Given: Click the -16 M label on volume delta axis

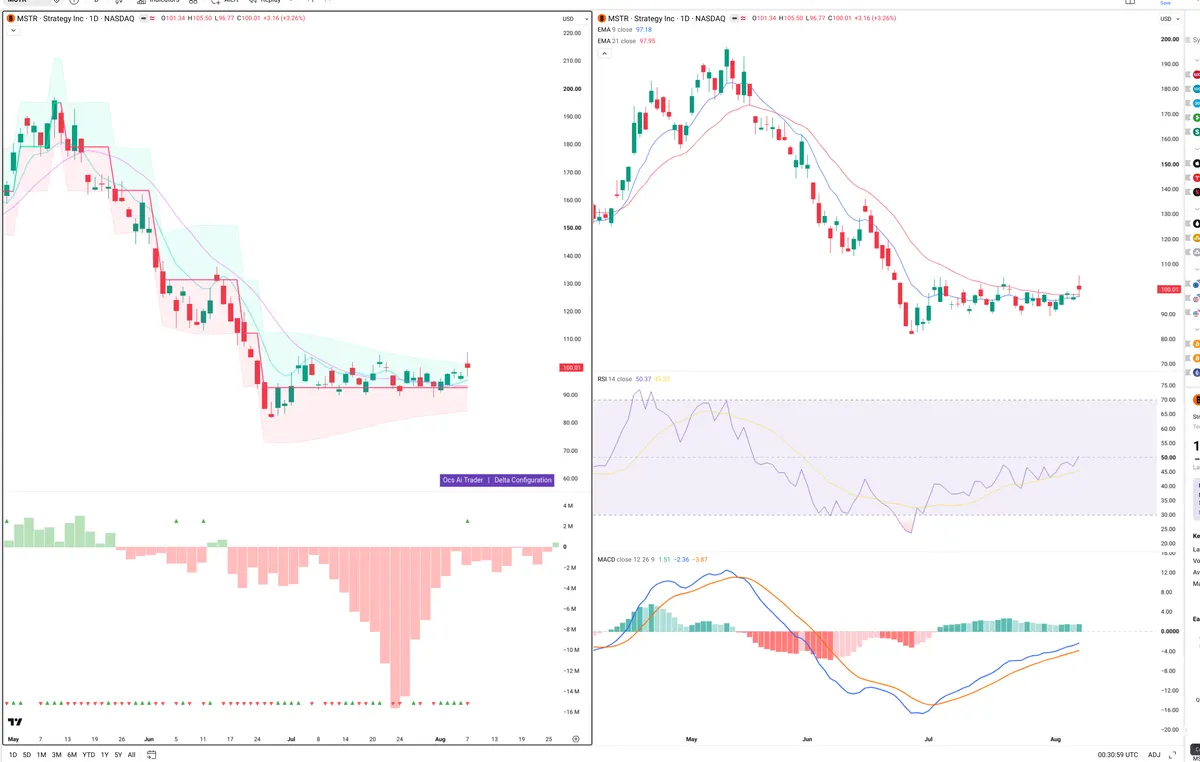Looking at the screenshot, I should (x=570, y=712).
